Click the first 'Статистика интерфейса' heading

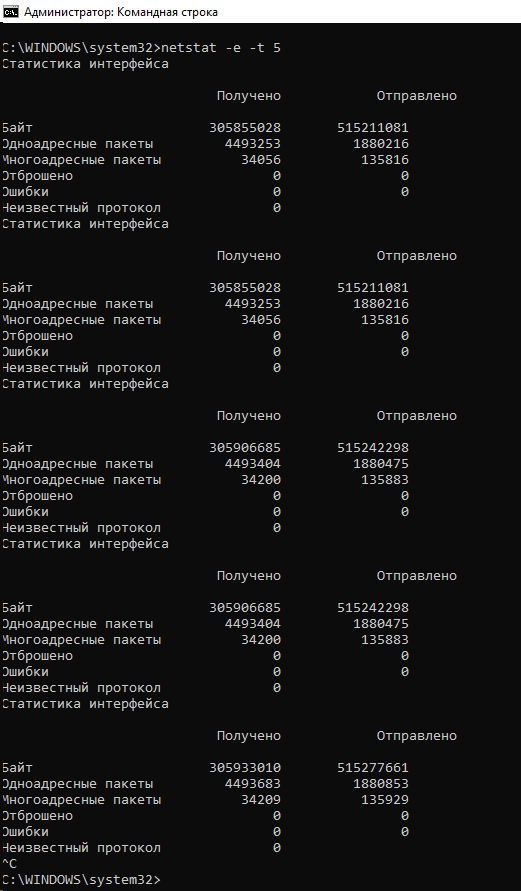point(85,64)
